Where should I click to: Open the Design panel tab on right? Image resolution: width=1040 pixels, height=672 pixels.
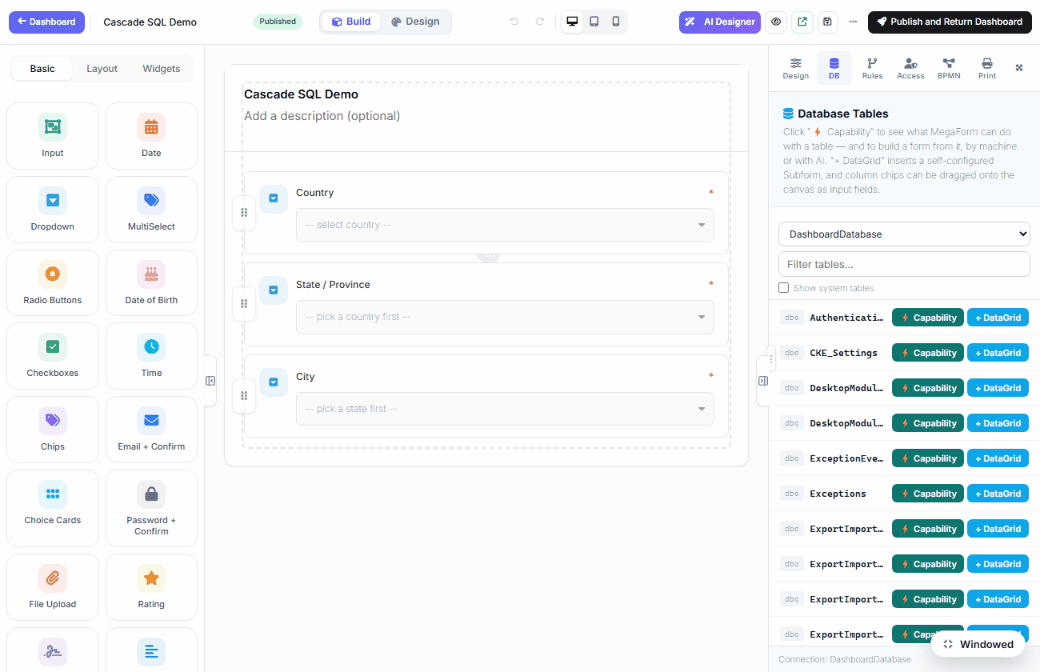point(795,68)
